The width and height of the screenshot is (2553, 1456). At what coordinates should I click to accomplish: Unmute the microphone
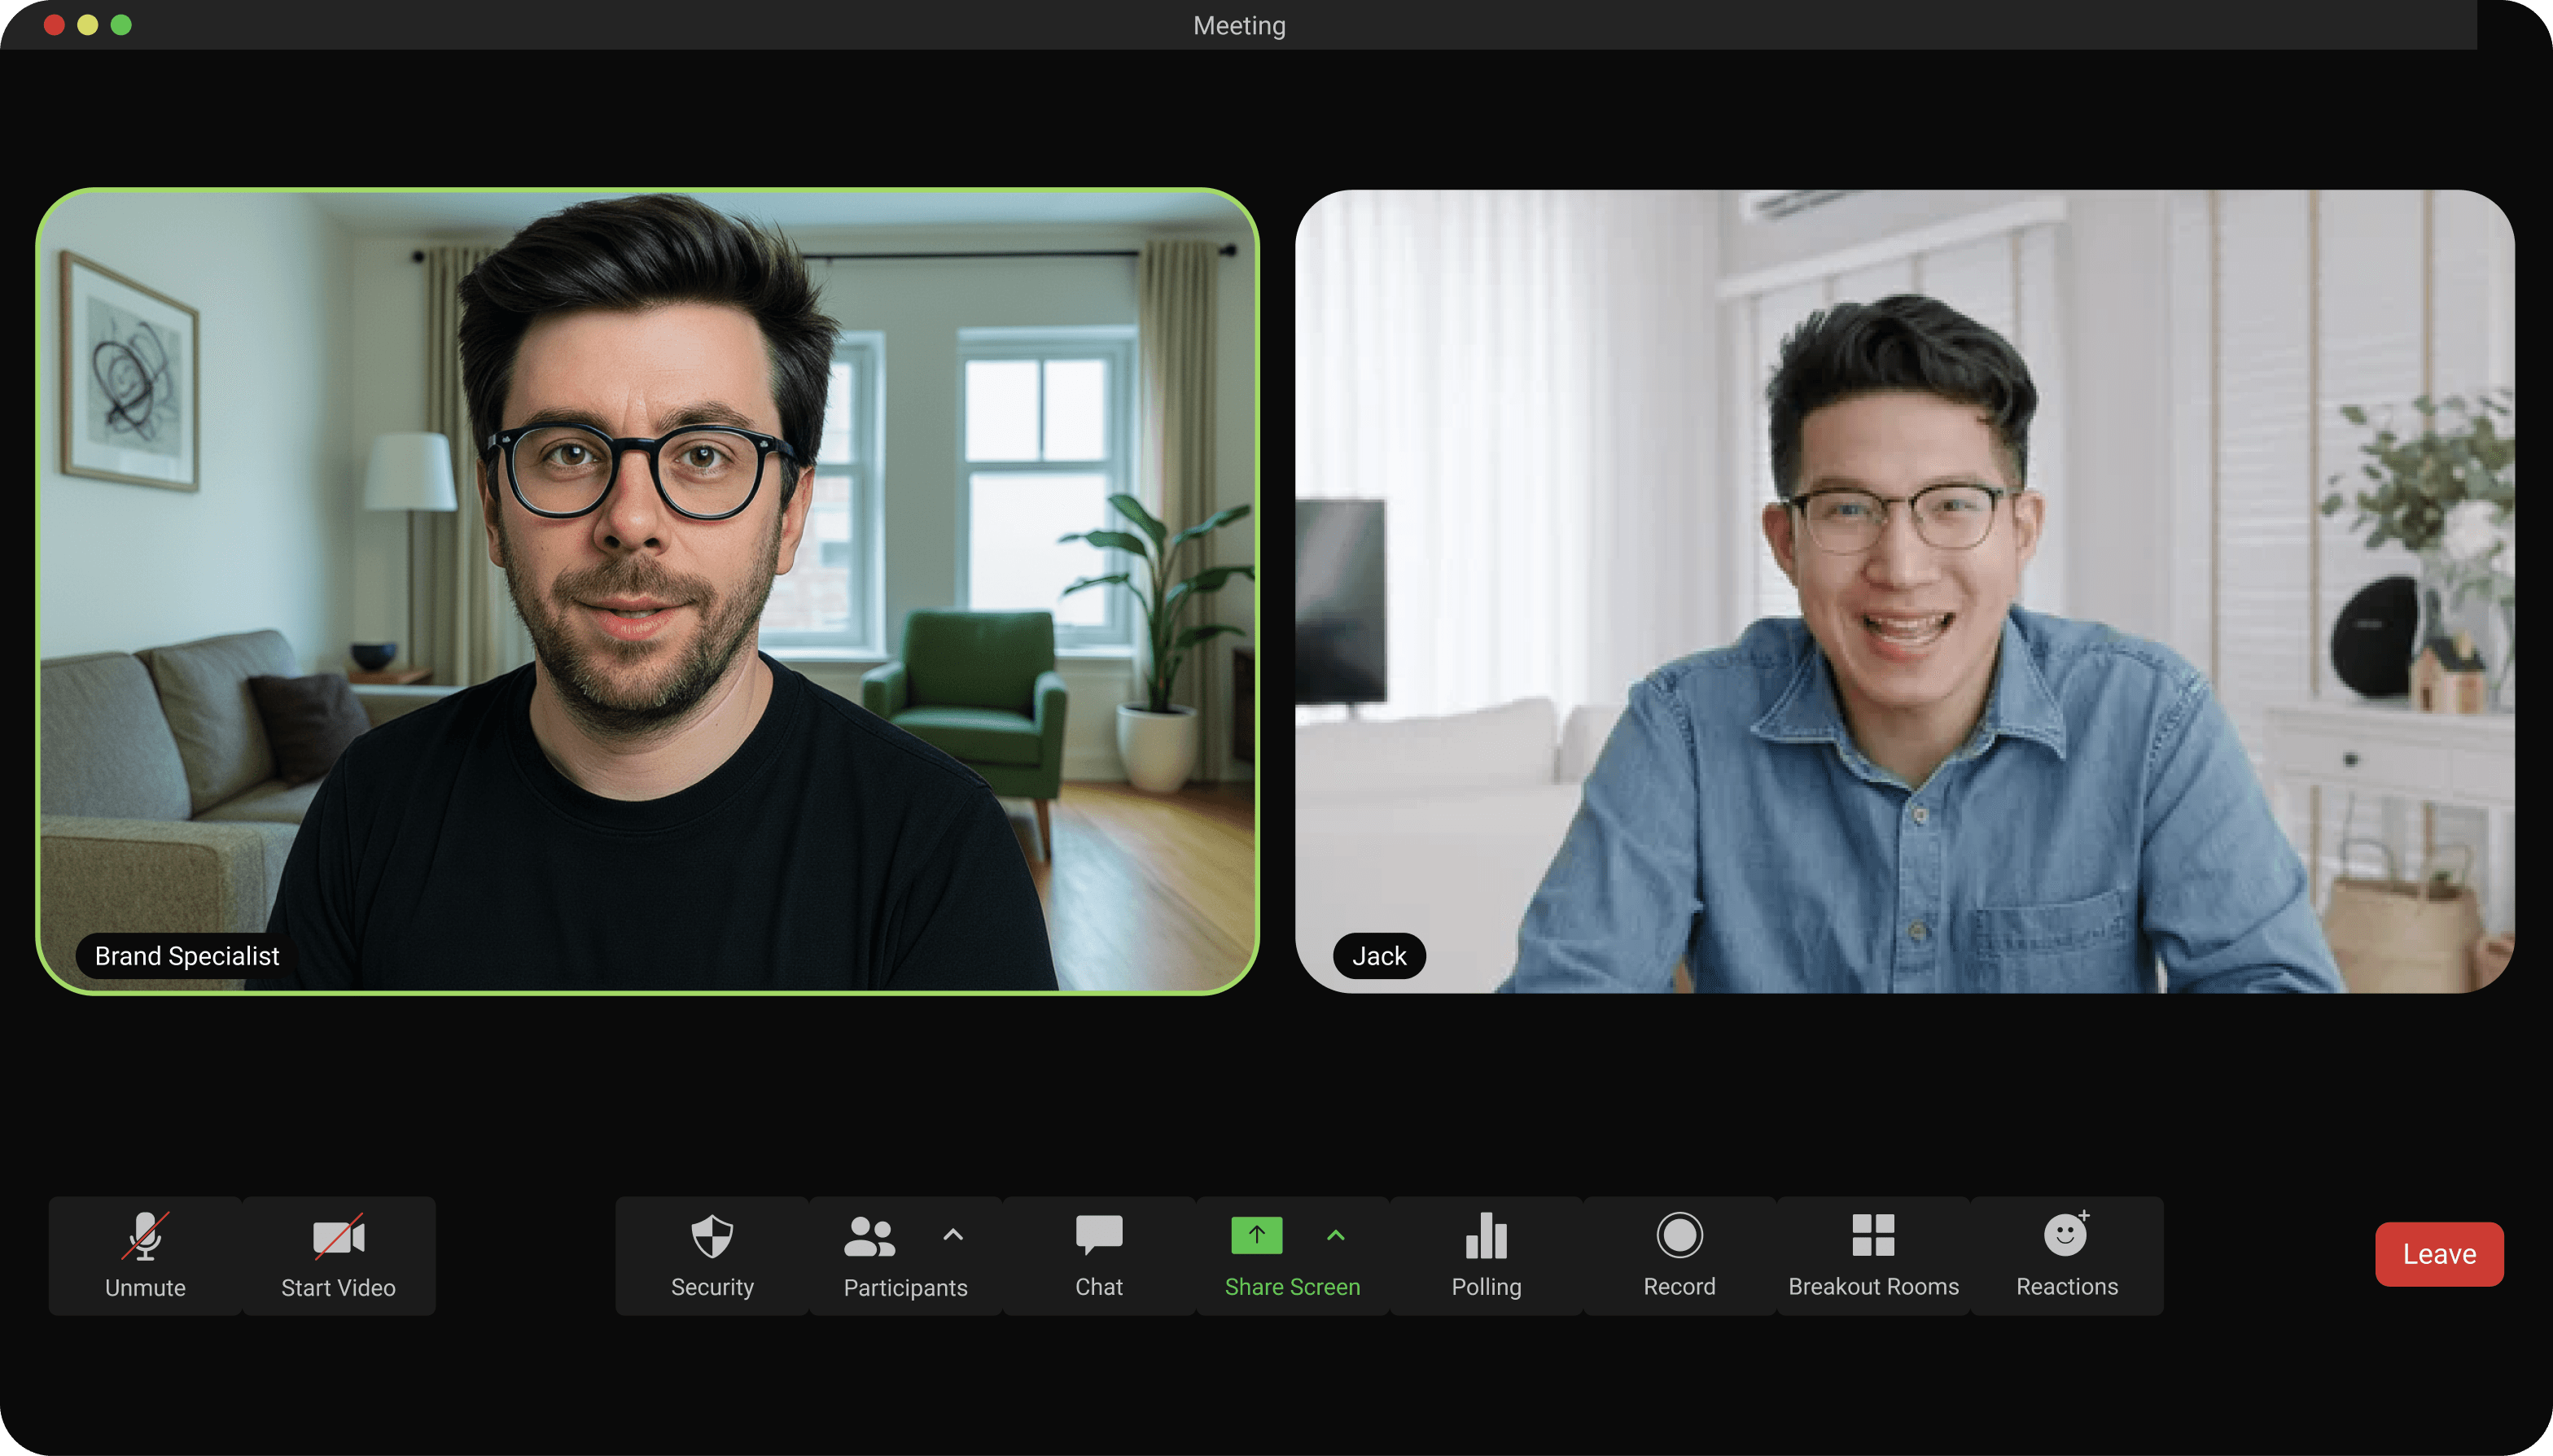145,1254
